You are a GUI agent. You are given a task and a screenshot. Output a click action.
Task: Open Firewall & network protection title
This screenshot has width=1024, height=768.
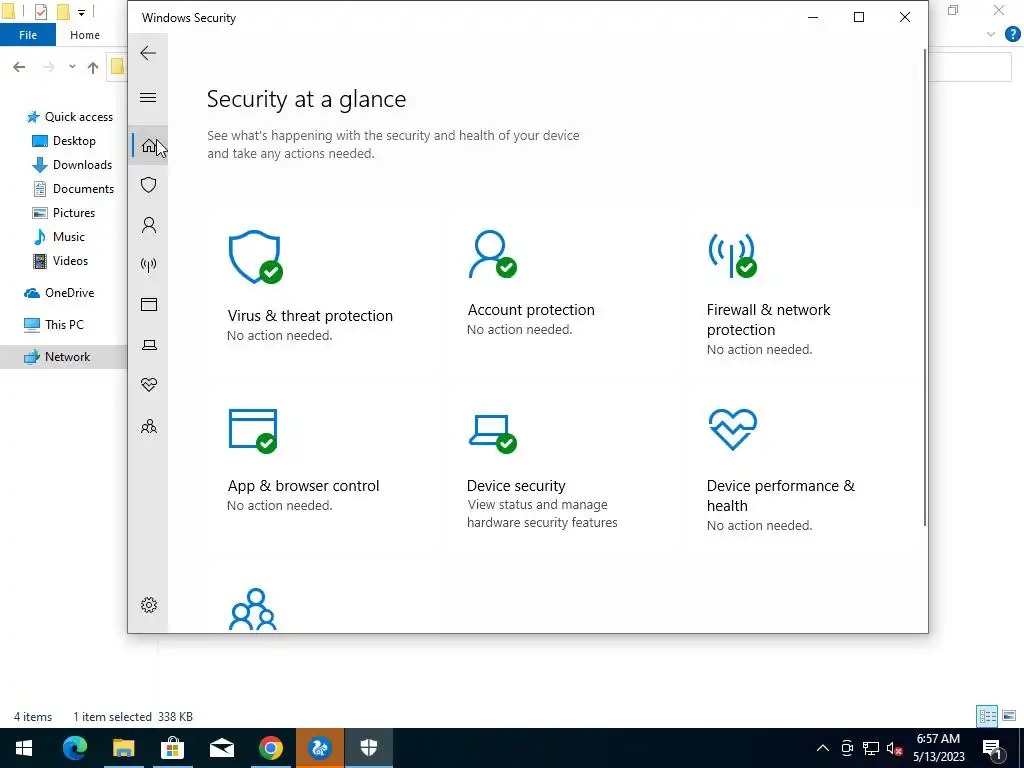click(x=768, y=319)
